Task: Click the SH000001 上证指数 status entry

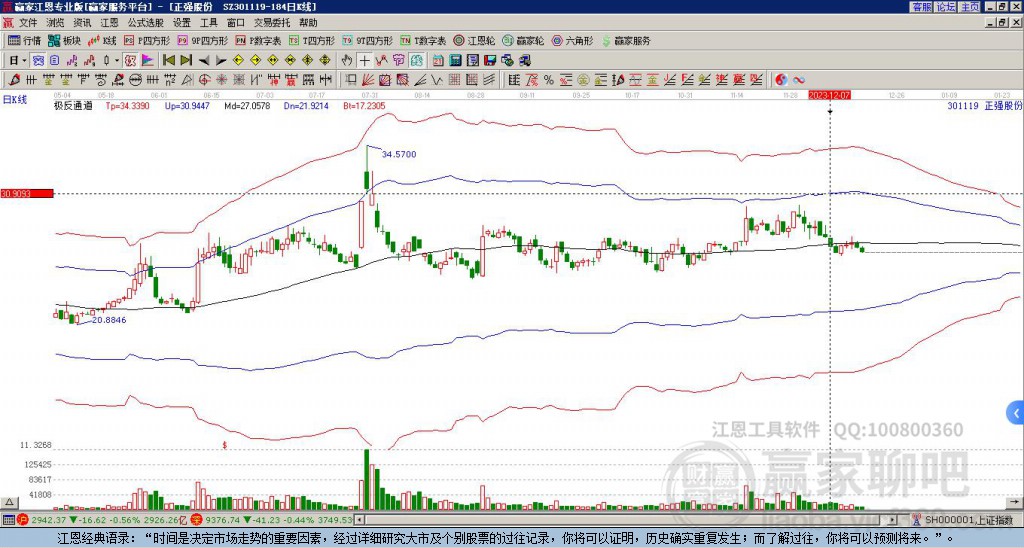Action: 969,520
